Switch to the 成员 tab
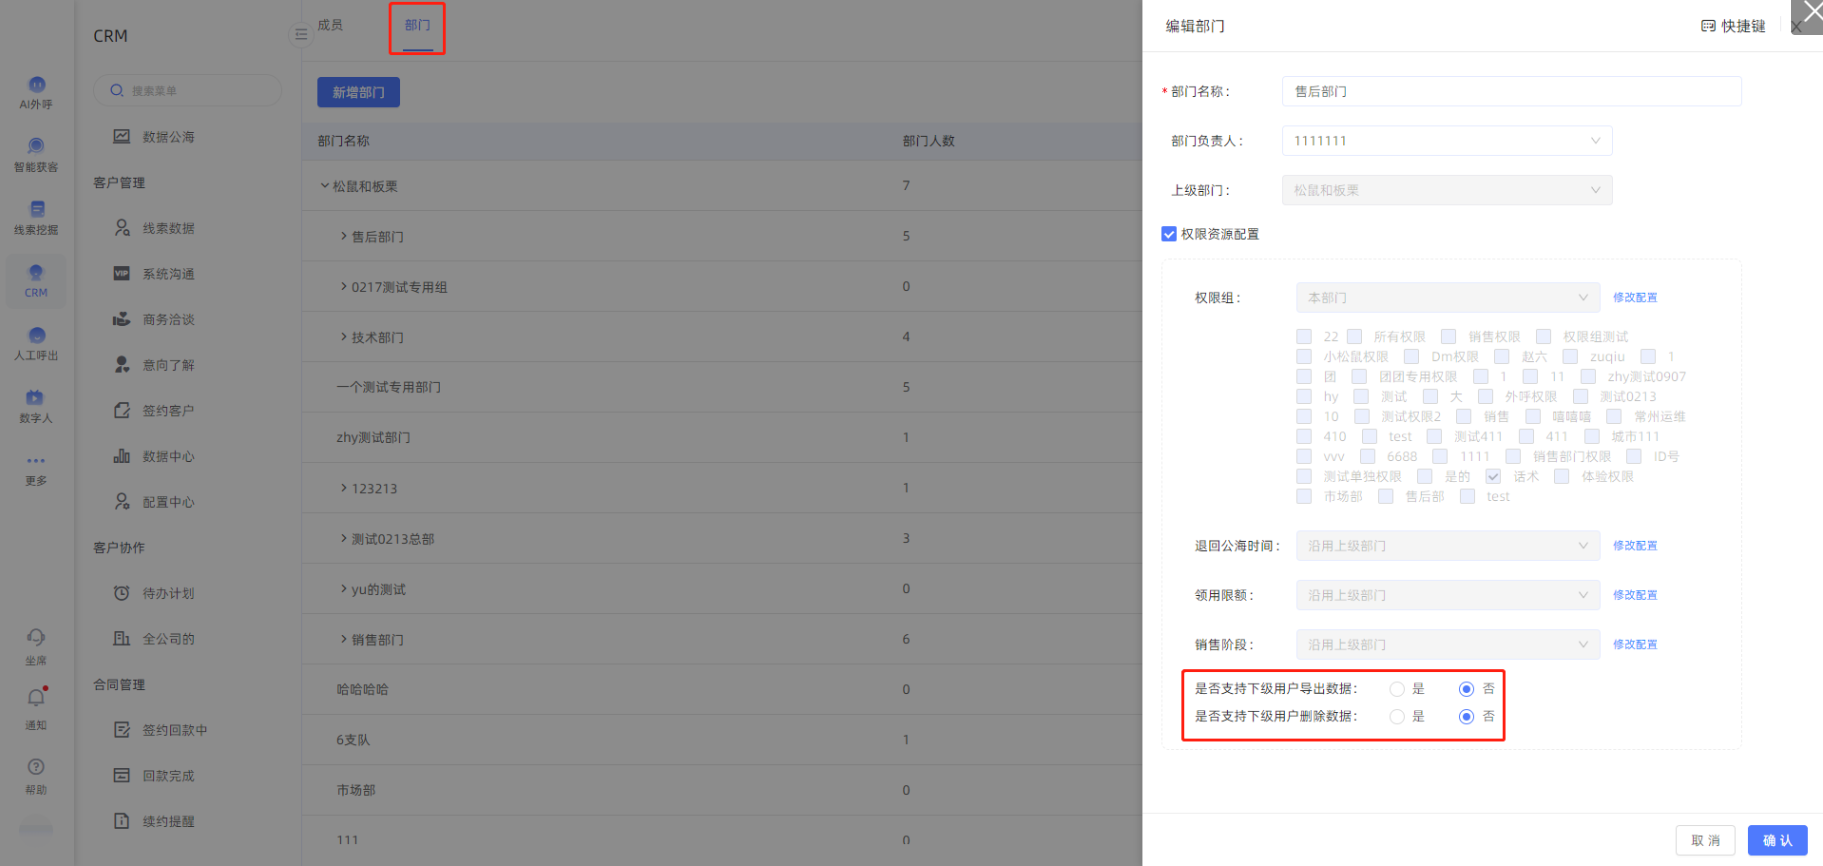1823x866 pixels. tap(330, 25)
